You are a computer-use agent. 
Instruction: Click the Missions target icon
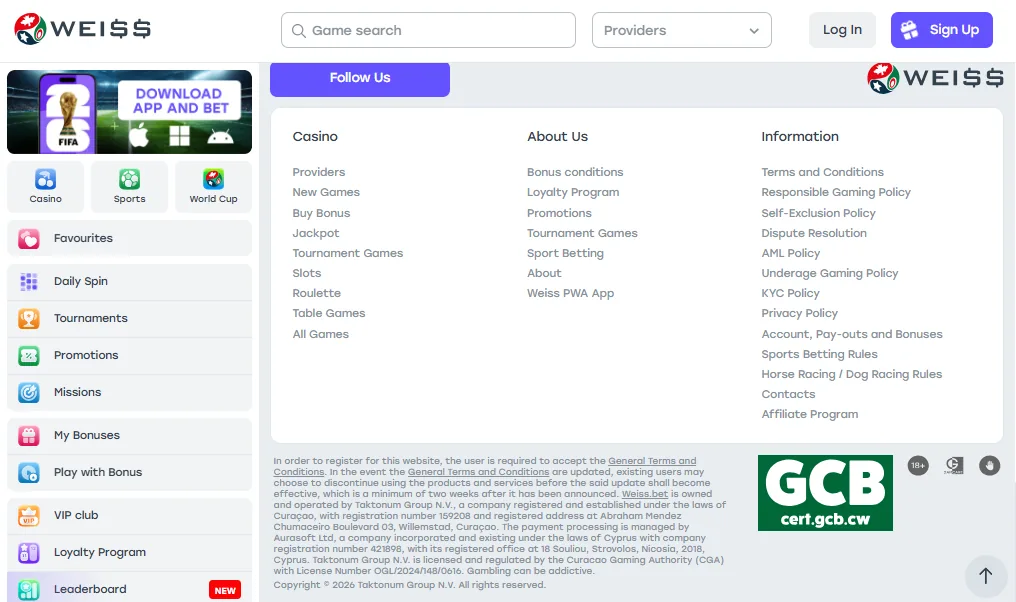point(29,392)
